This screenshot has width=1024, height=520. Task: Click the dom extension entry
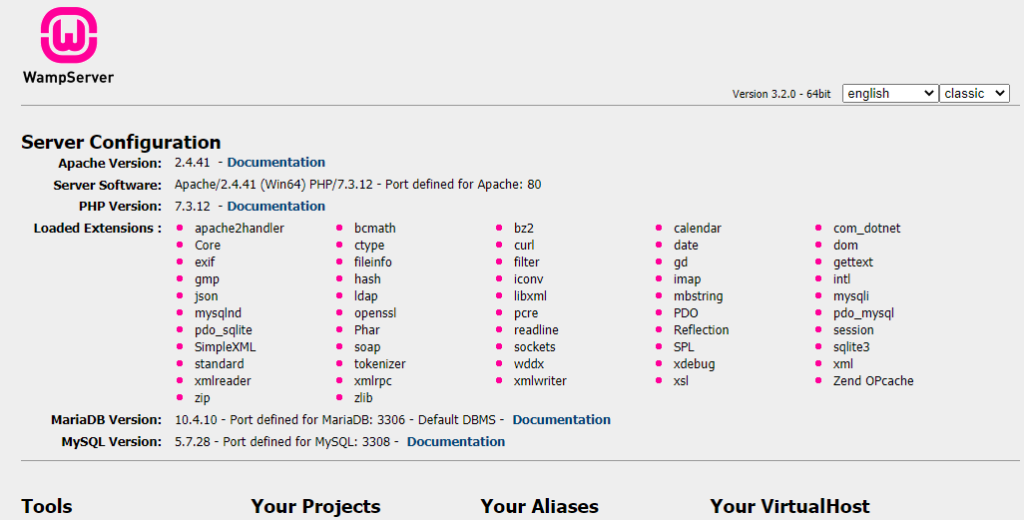pyautogui.click(x=846, y=245)
